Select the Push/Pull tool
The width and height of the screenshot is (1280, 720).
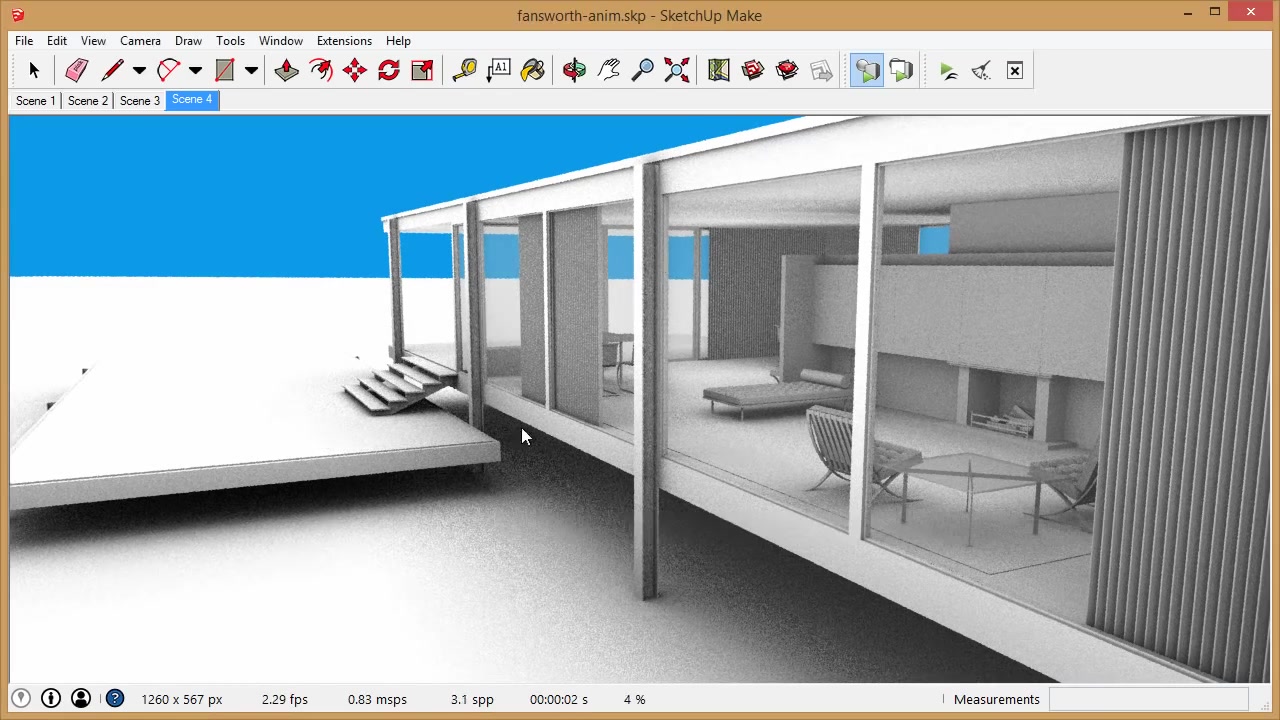pyautogui.click(x=287, y=70)
